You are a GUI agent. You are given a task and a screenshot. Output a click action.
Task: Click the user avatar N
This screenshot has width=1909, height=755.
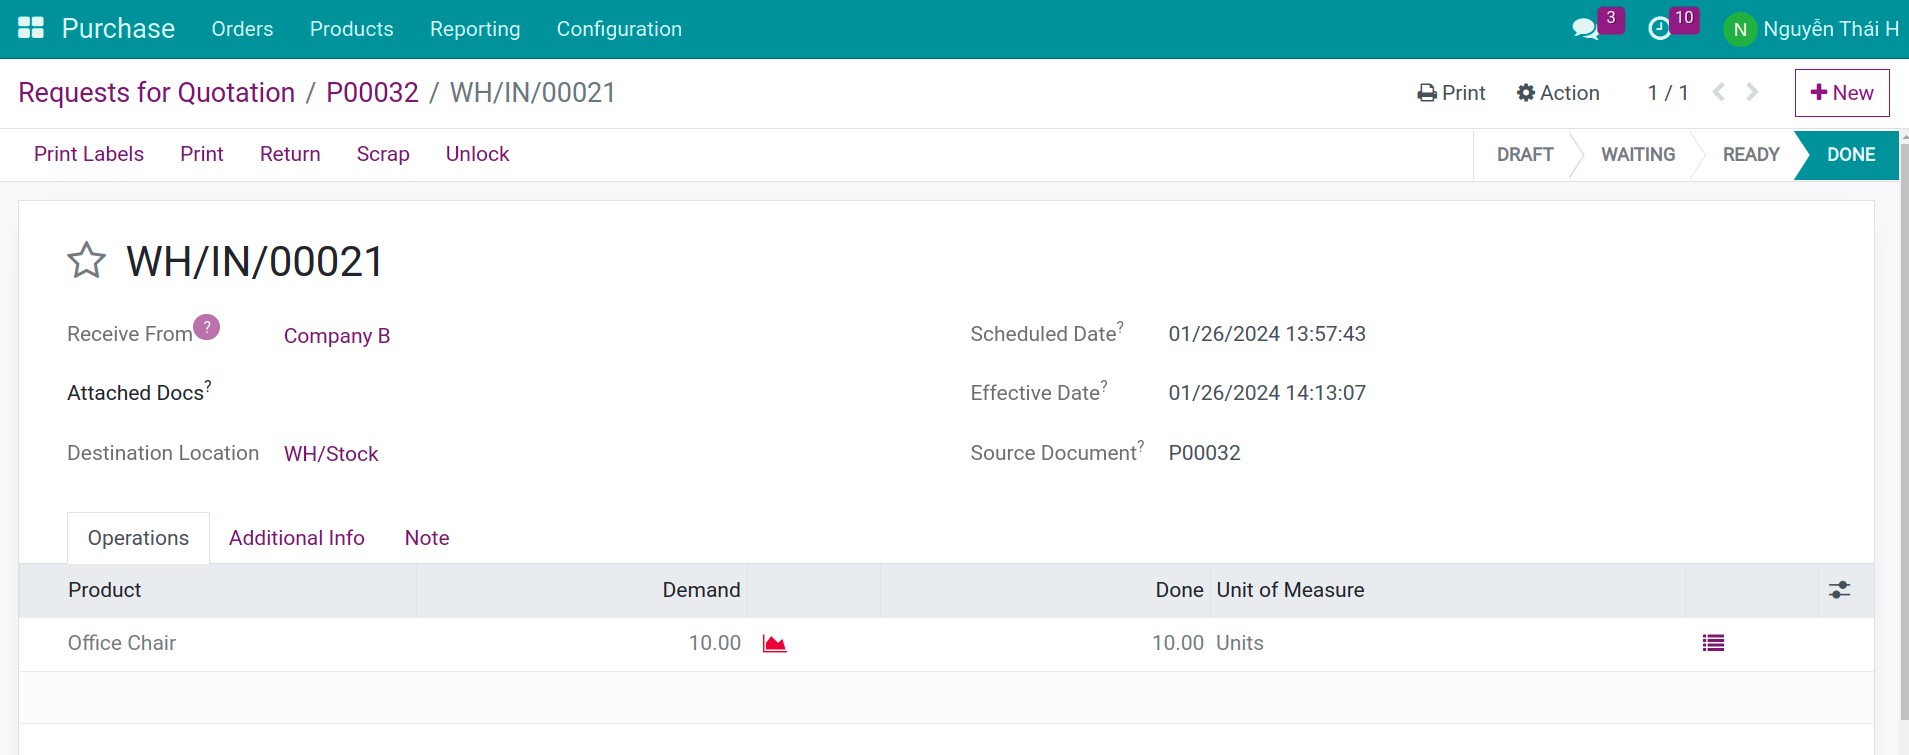[x=1740, y=29]
